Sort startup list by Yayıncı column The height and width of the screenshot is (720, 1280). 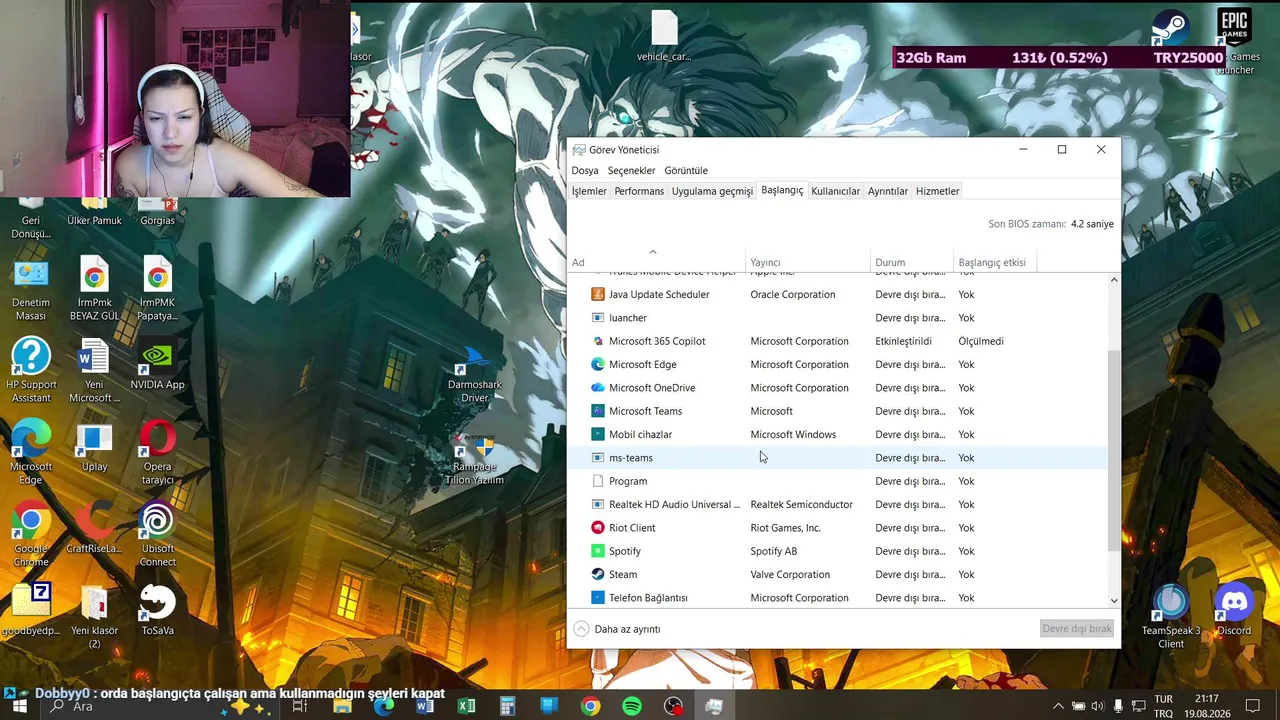(808, 262)
